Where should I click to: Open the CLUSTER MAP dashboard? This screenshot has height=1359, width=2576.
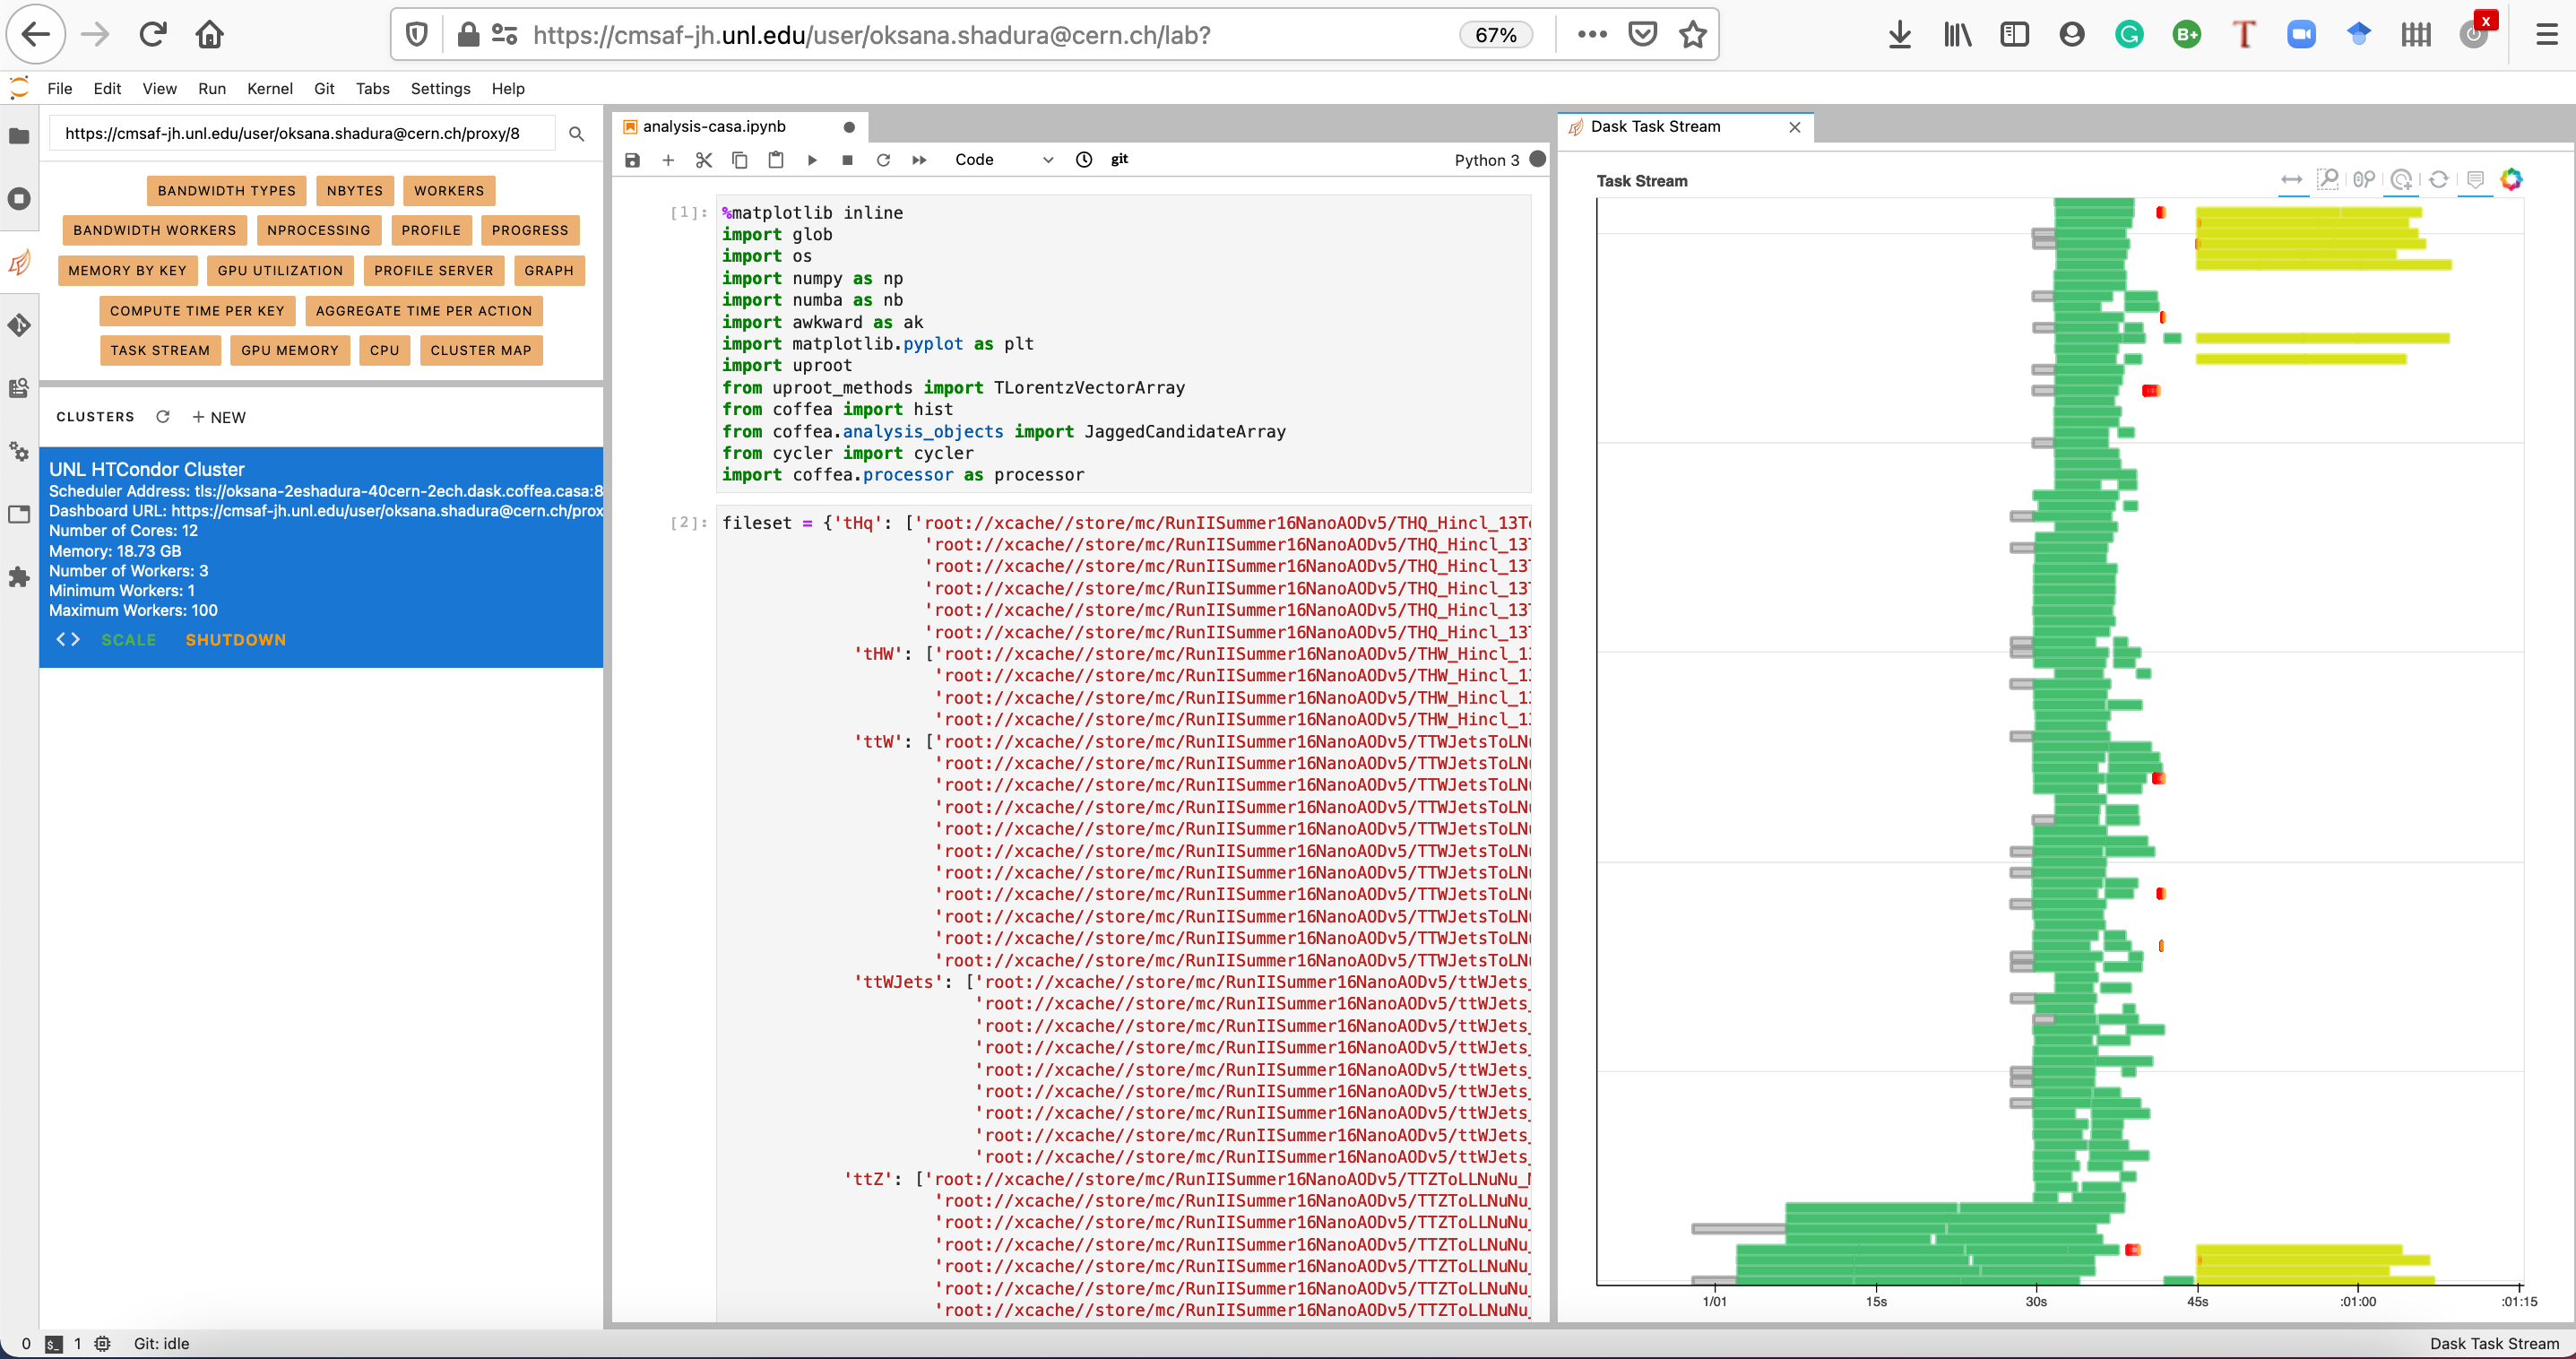[480, 351]
